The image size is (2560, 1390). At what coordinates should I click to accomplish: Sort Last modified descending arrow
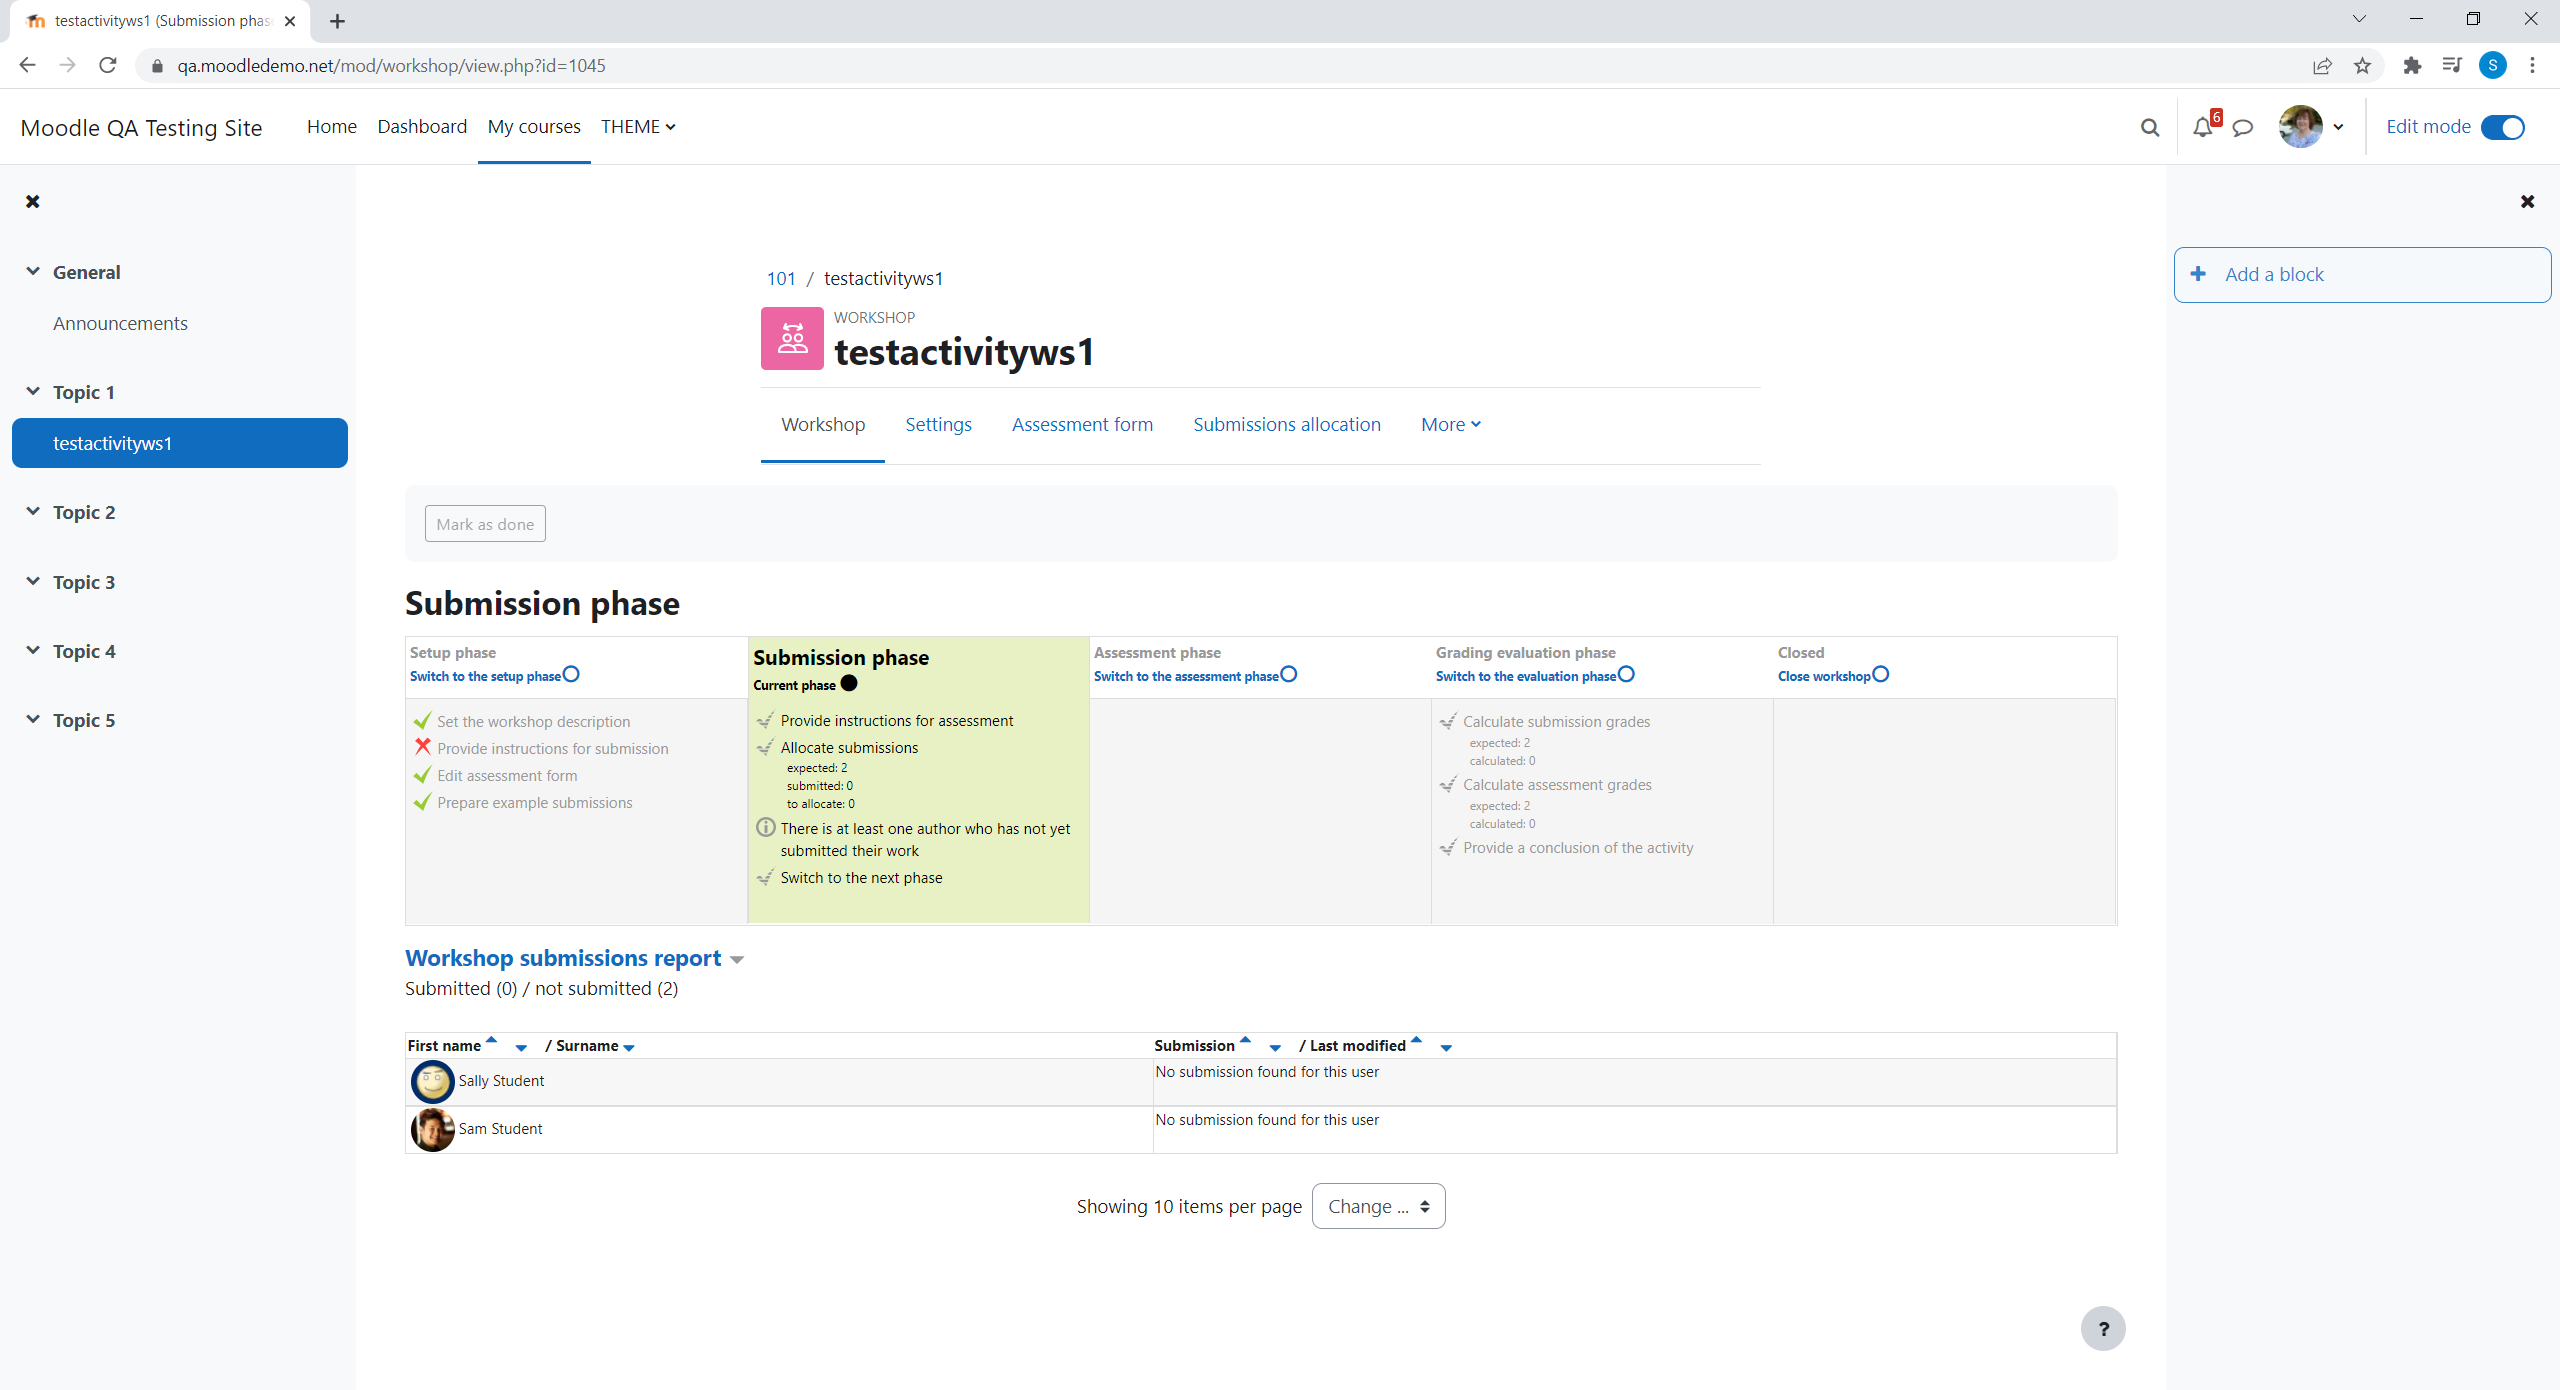pos(1446,1048)
